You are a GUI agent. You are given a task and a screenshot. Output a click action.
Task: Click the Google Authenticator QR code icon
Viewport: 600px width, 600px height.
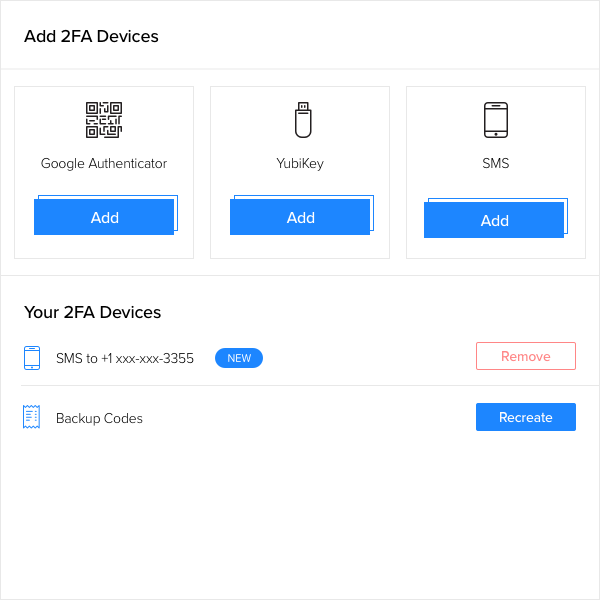point(104,120)
